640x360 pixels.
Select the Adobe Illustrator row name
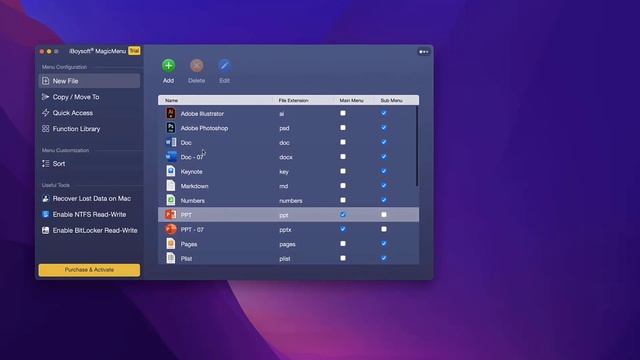(x=202, y=114)
